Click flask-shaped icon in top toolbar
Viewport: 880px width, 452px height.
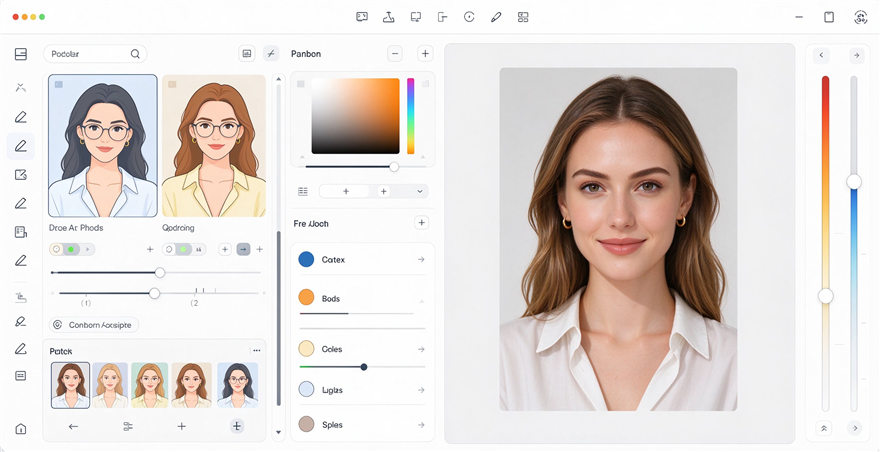(389, 17)
